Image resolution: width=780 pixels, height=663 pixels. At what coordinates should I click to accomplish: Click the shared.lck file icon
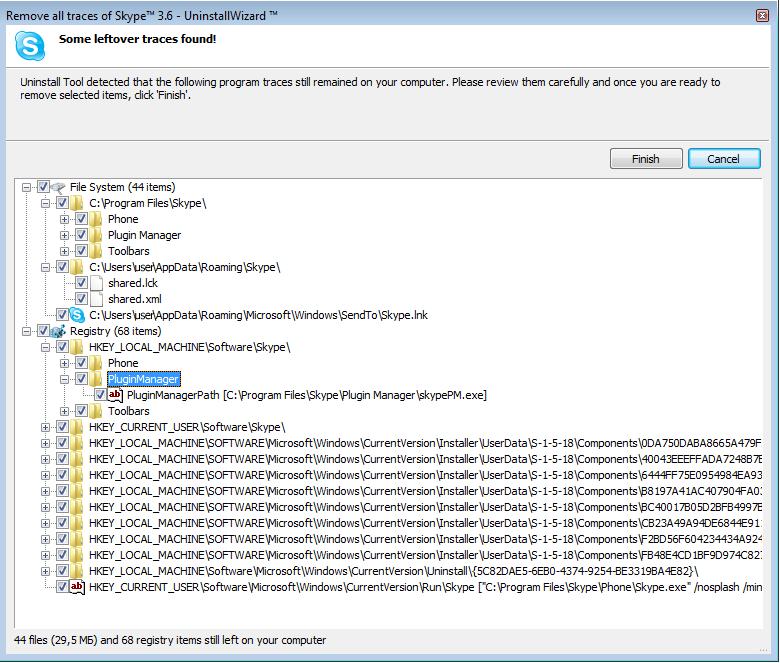(96, 283)
